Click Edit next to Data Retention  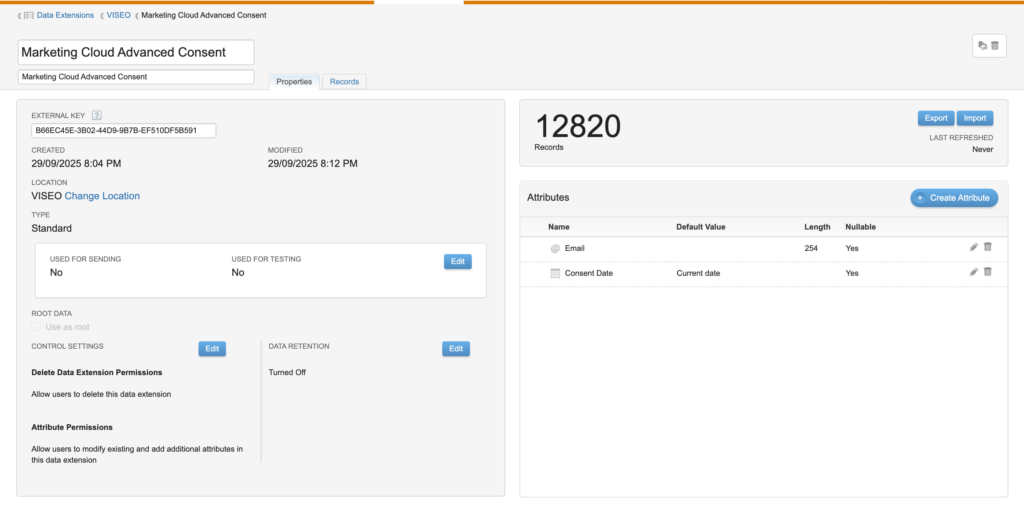click(456, 349)
